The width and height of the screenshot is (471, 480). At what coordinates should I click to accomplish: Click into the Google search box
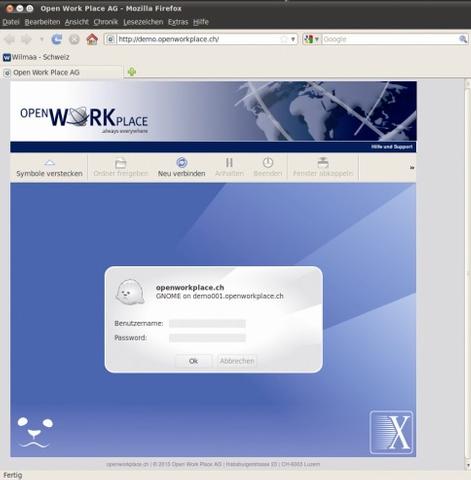pos(390,39)
